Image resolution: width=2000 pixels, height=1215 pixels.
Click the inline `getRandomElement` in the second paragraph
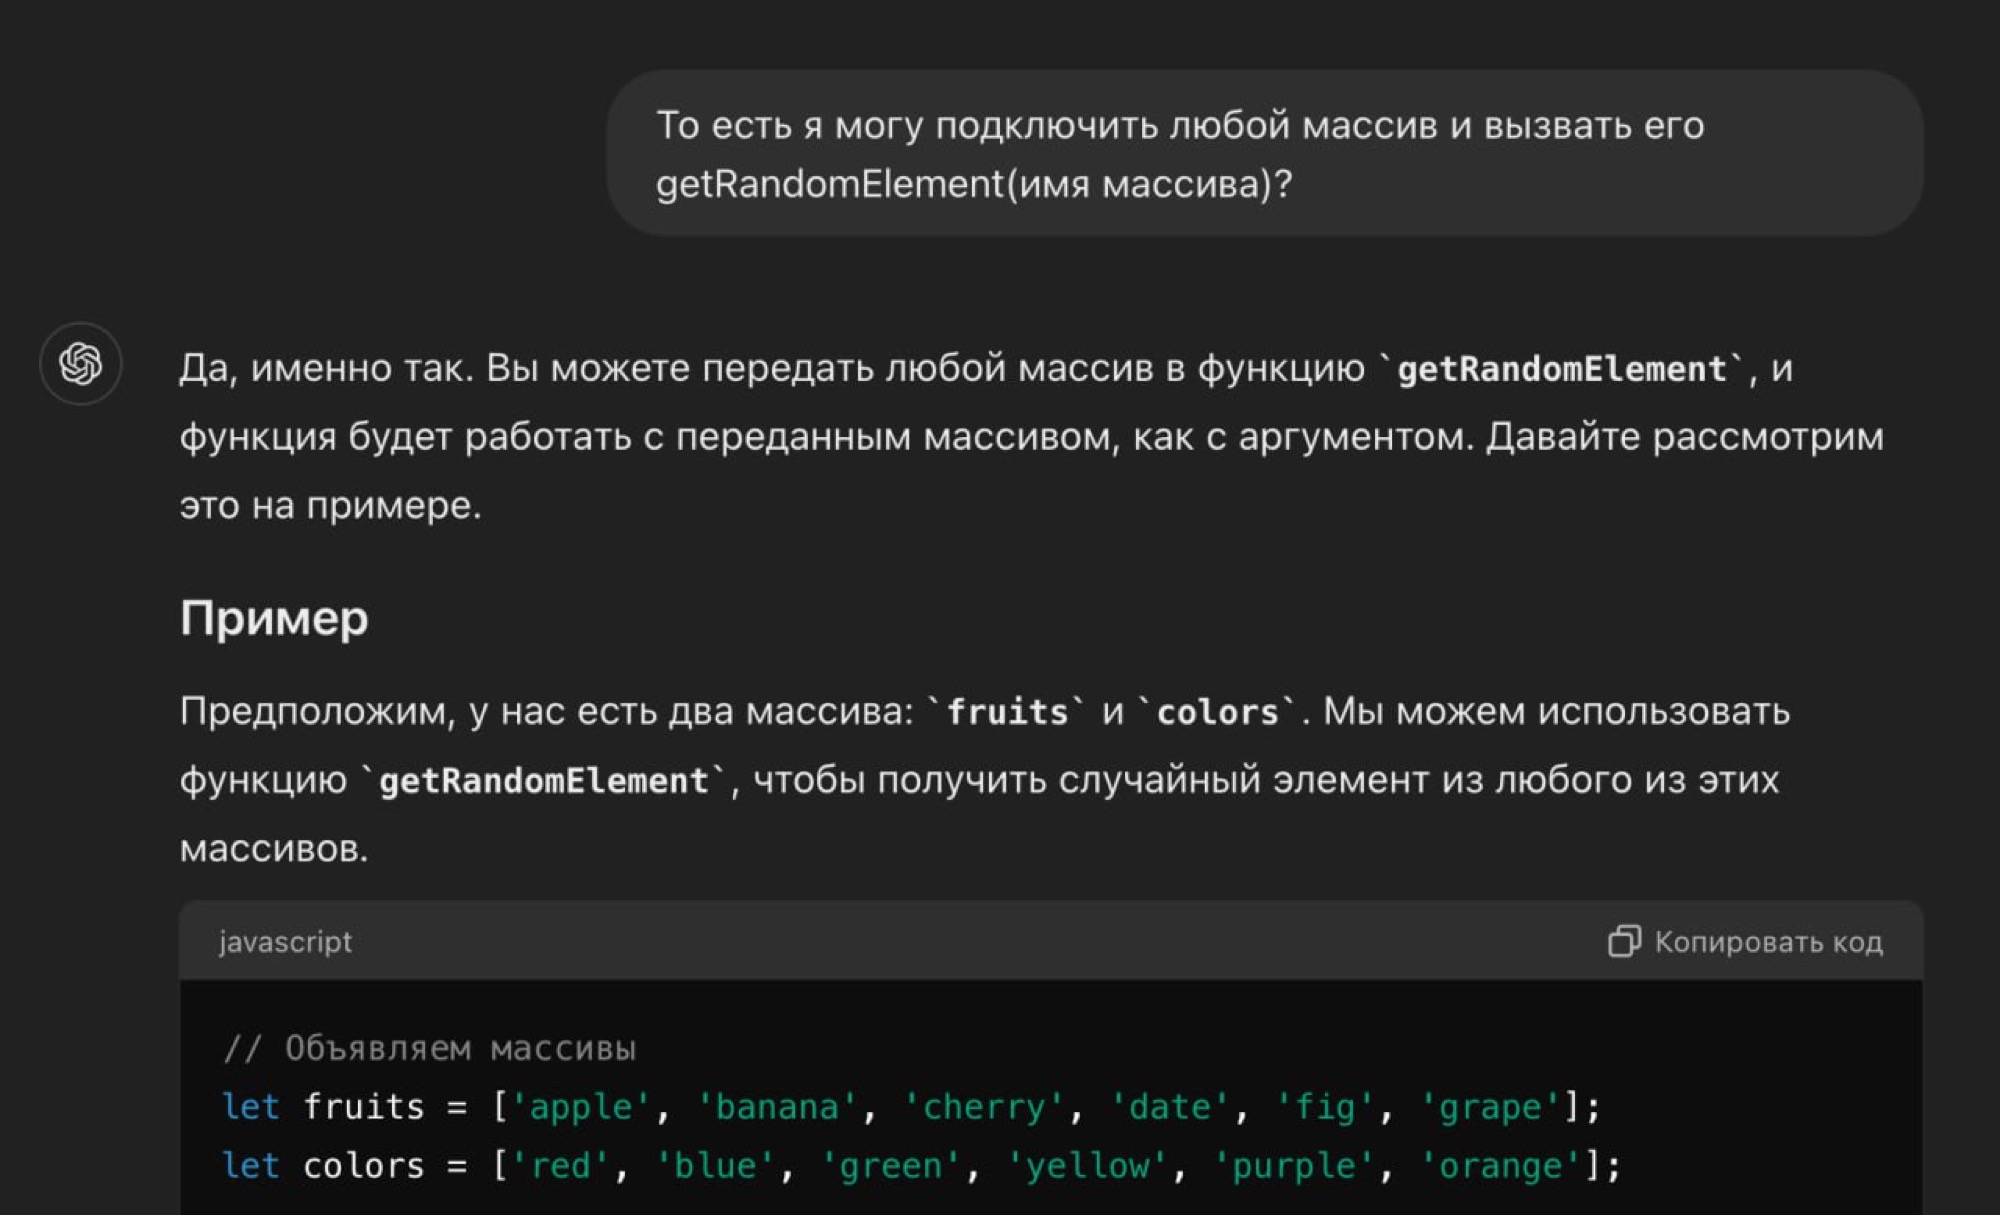(x=543, y=780)
